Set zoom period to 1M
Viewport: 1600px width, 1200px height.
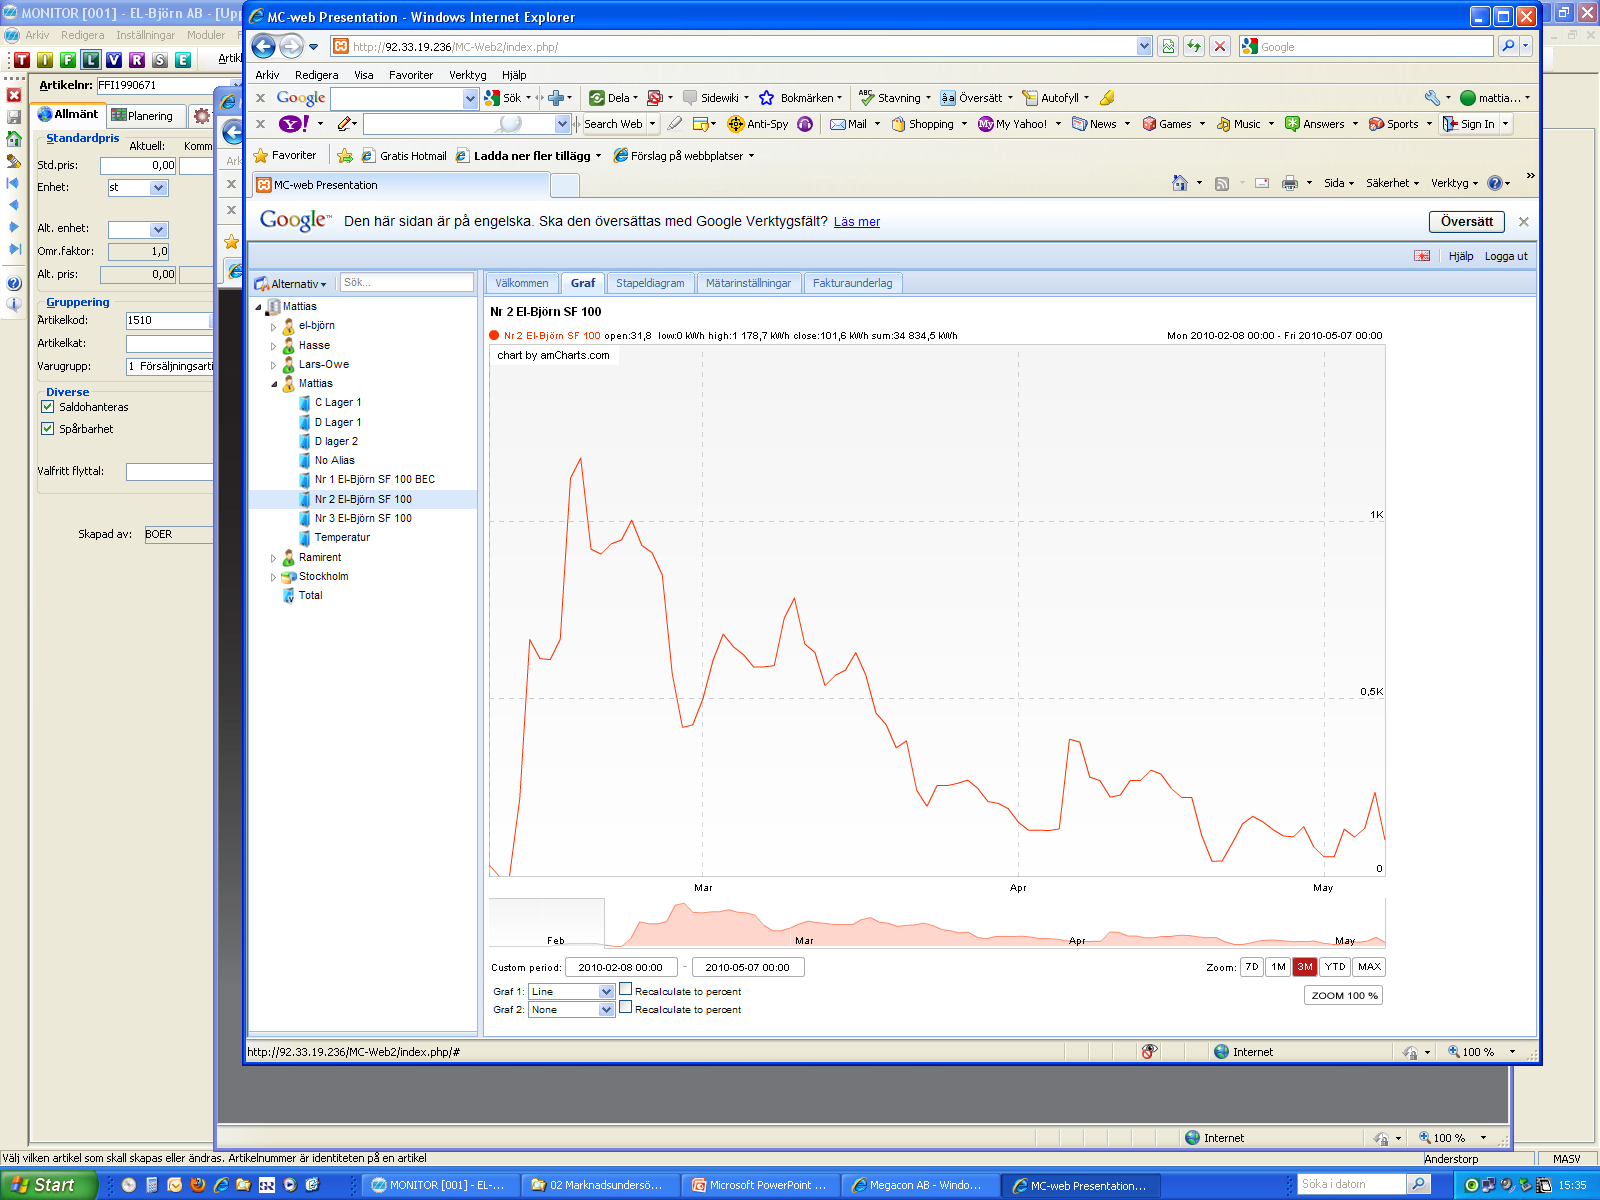click(x=1278, y=967)
